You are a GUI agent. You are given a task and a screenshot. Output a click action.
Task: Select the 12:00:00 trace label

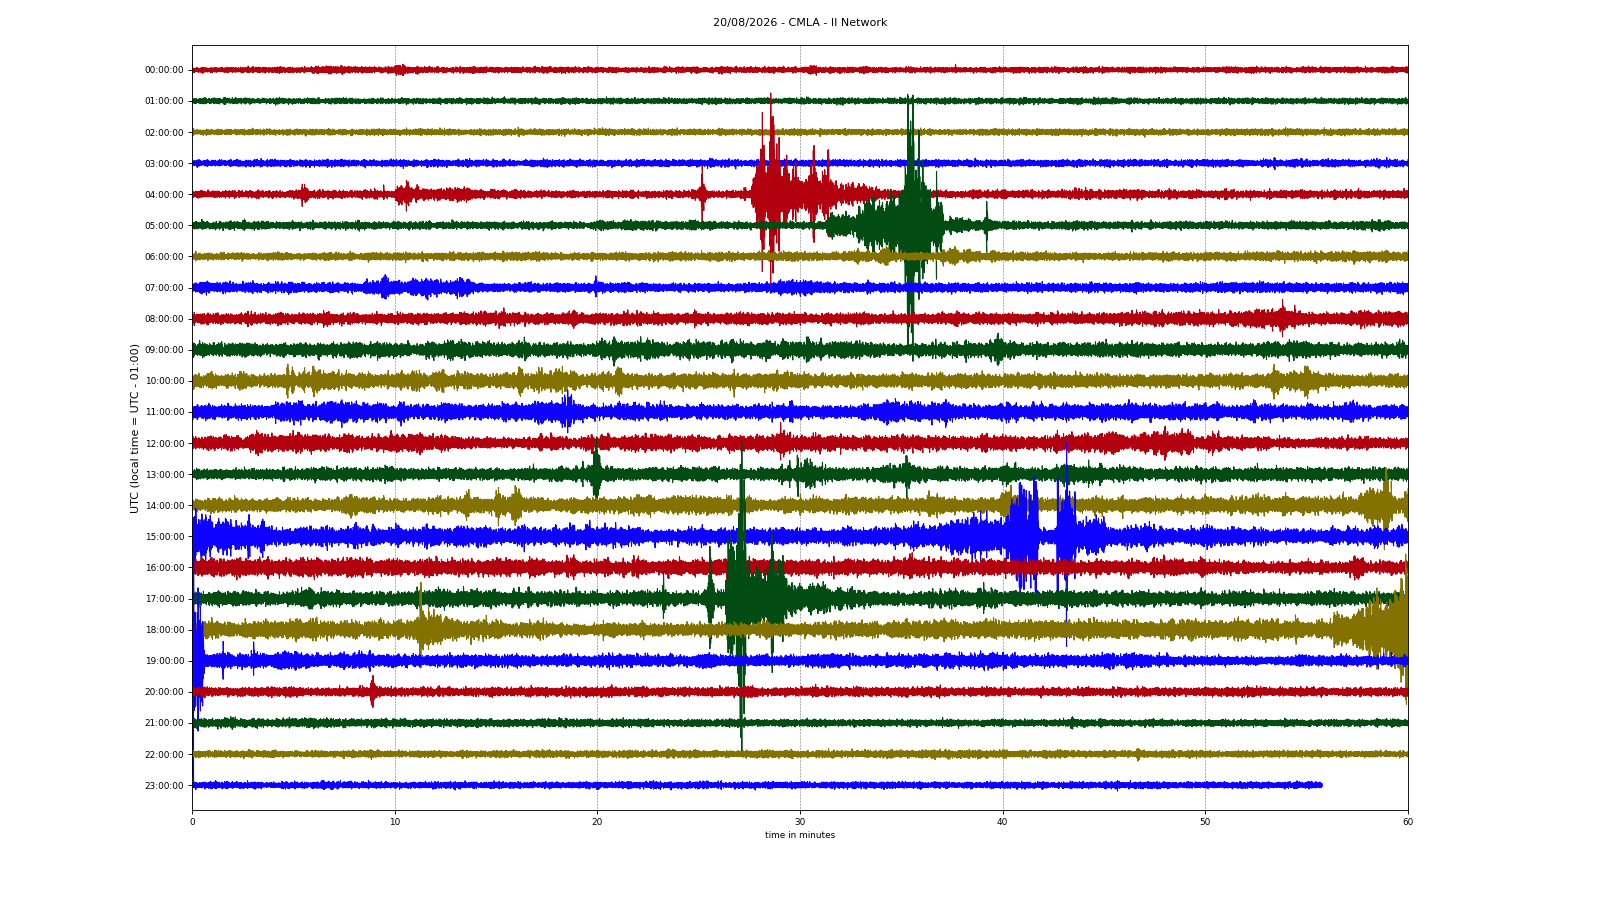164,443
